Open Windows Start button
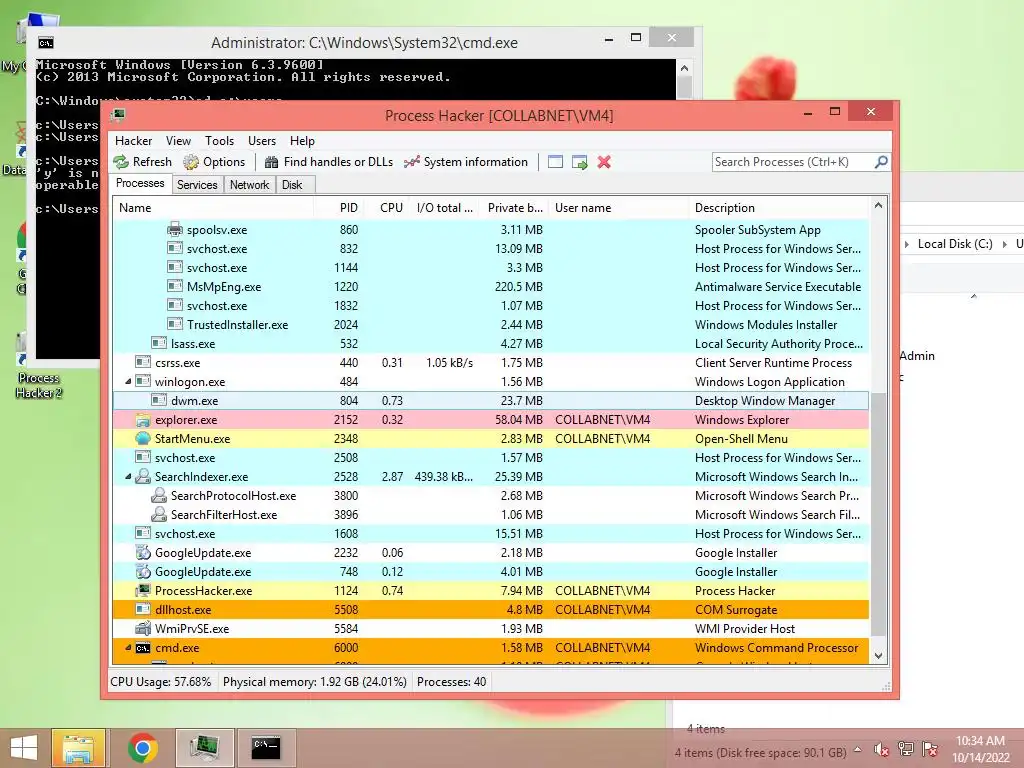The width and height of the screenshot is (1024, 768). 24,748
